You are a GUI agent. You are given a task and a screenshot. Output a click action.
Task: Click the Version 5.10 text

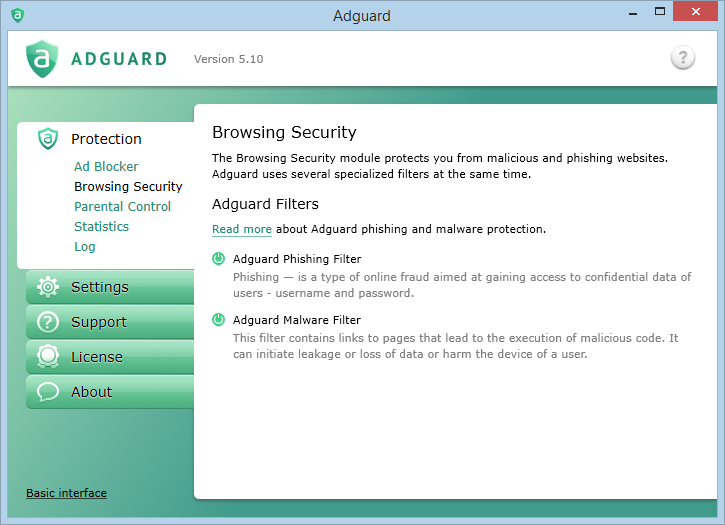228,59
